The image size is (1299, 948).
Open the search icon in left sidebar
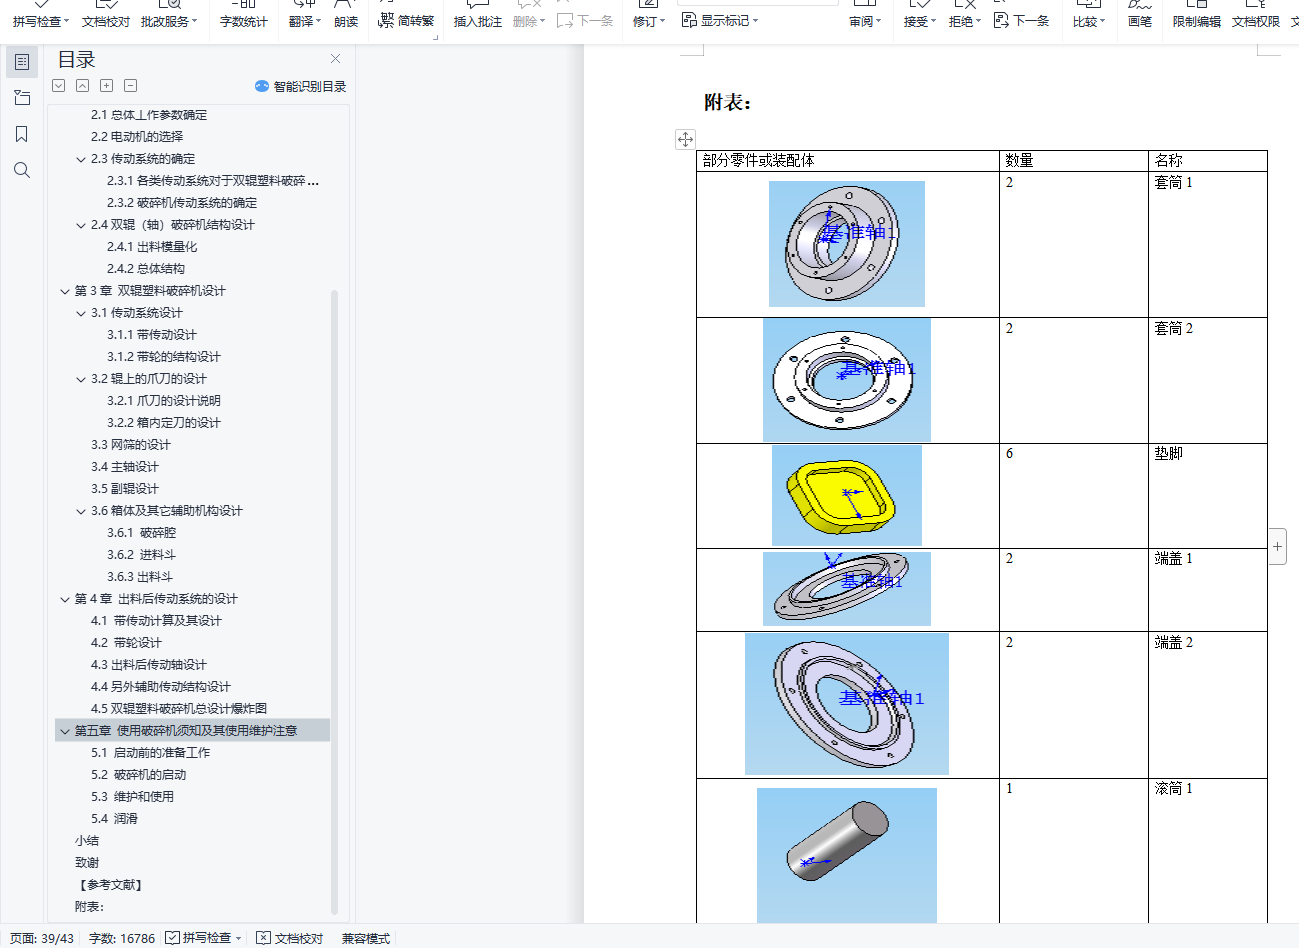pos(22,170)
